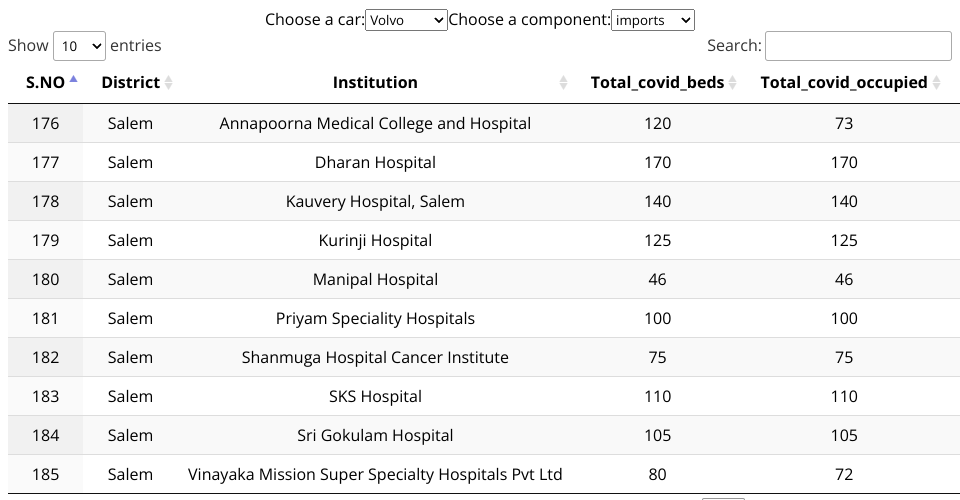Open the Choose a component dropdown

click(652, 20)
